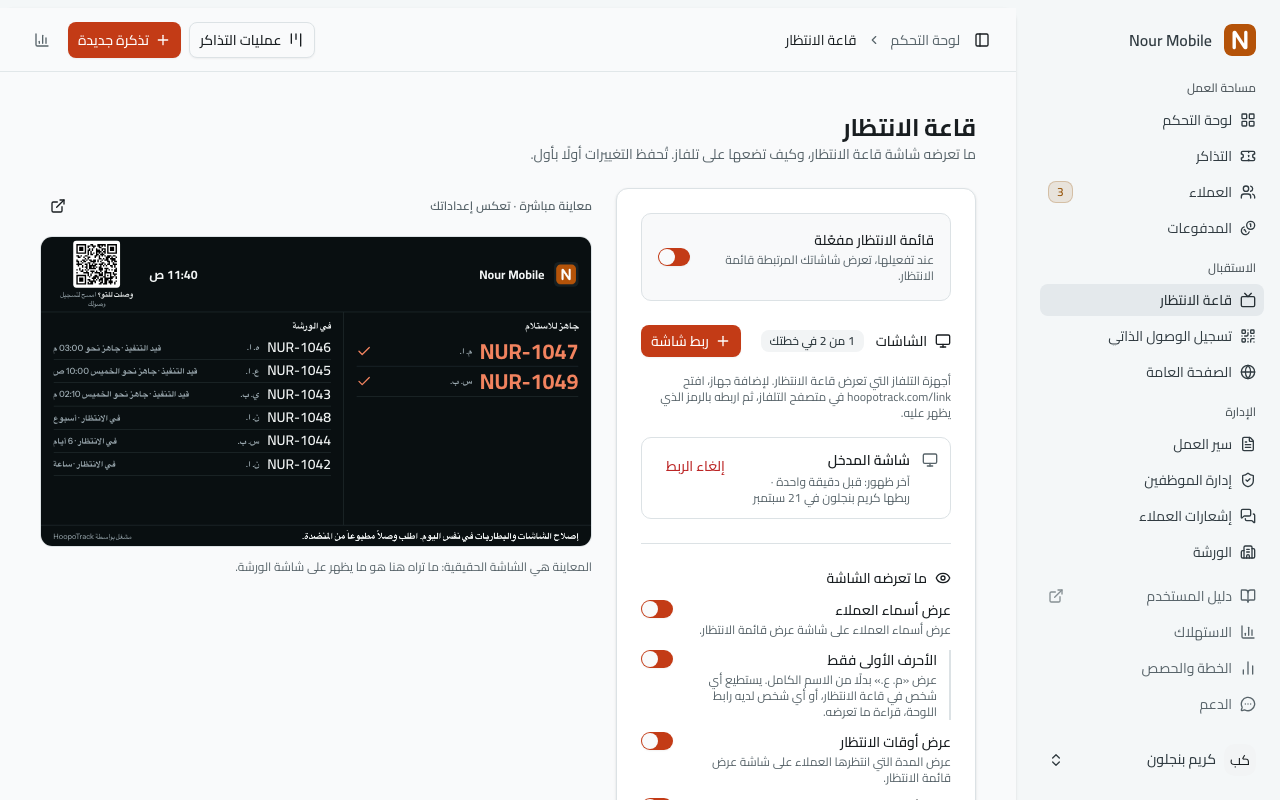1280x800 pixels.
Task: Click the globe icon for الصفحة العامة
Action: coord(1248,372)
